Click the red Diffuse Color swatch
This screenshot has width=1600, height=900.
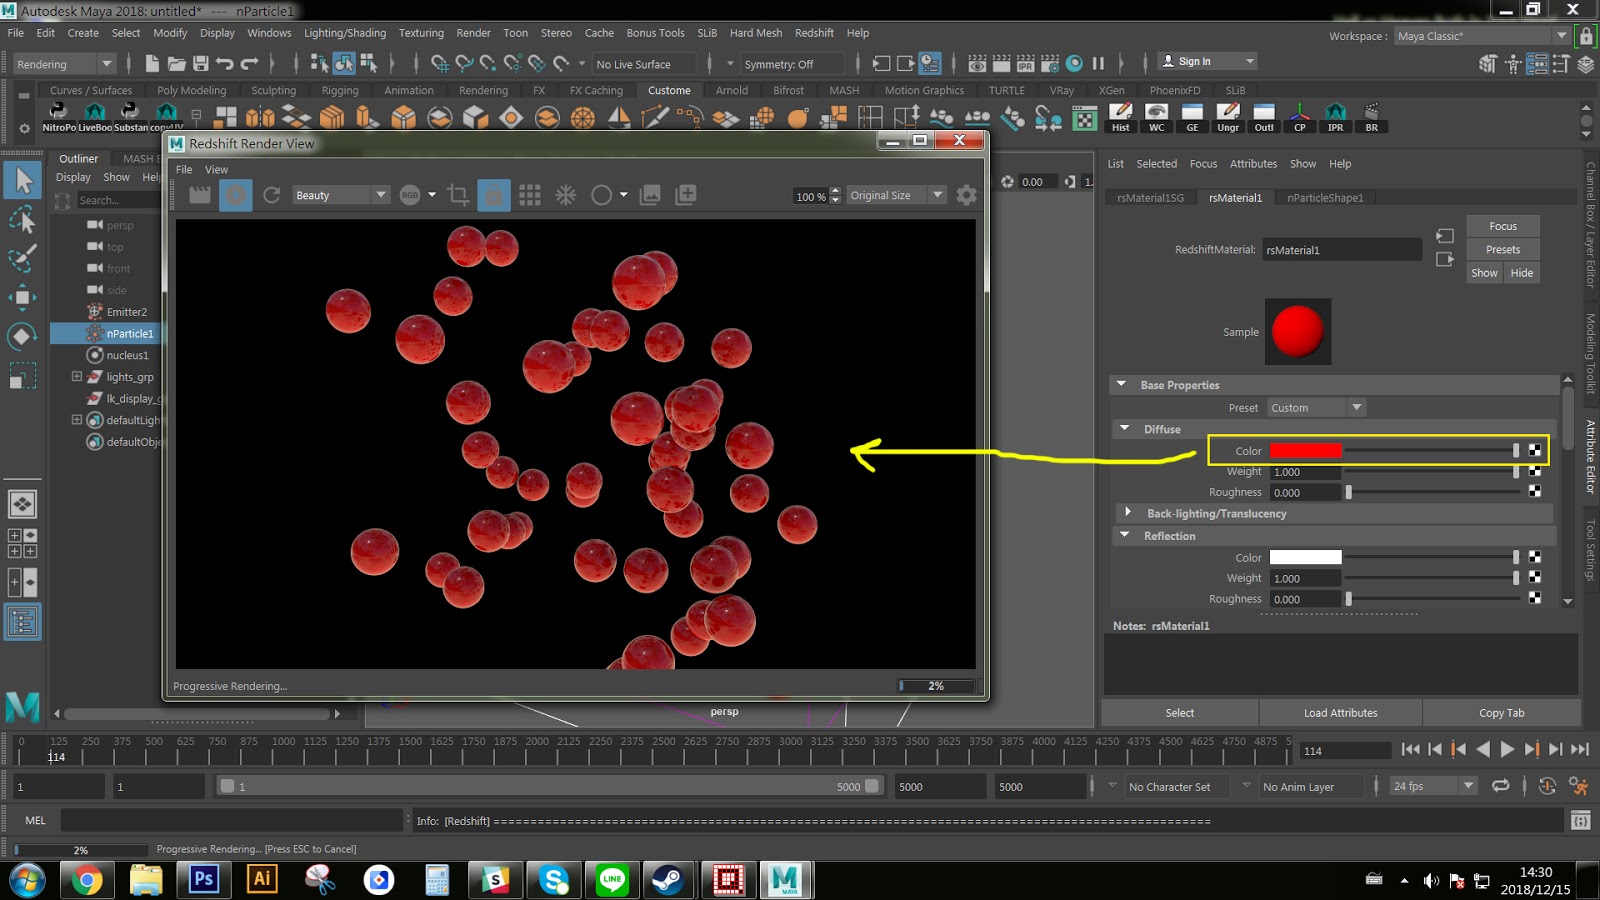click(1305, 451)
